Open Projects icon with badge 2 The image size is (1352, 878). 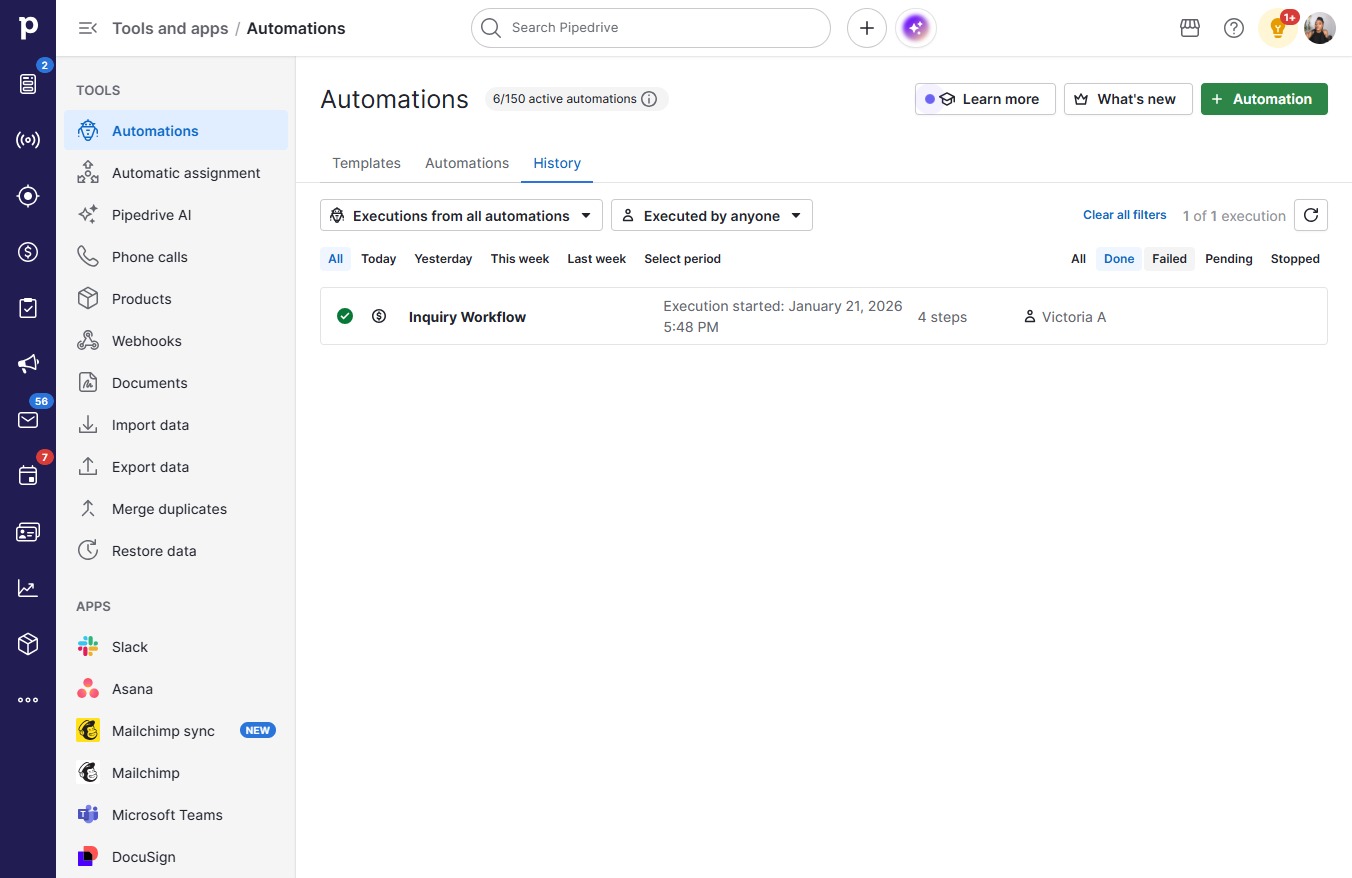(x=28, y=84)
